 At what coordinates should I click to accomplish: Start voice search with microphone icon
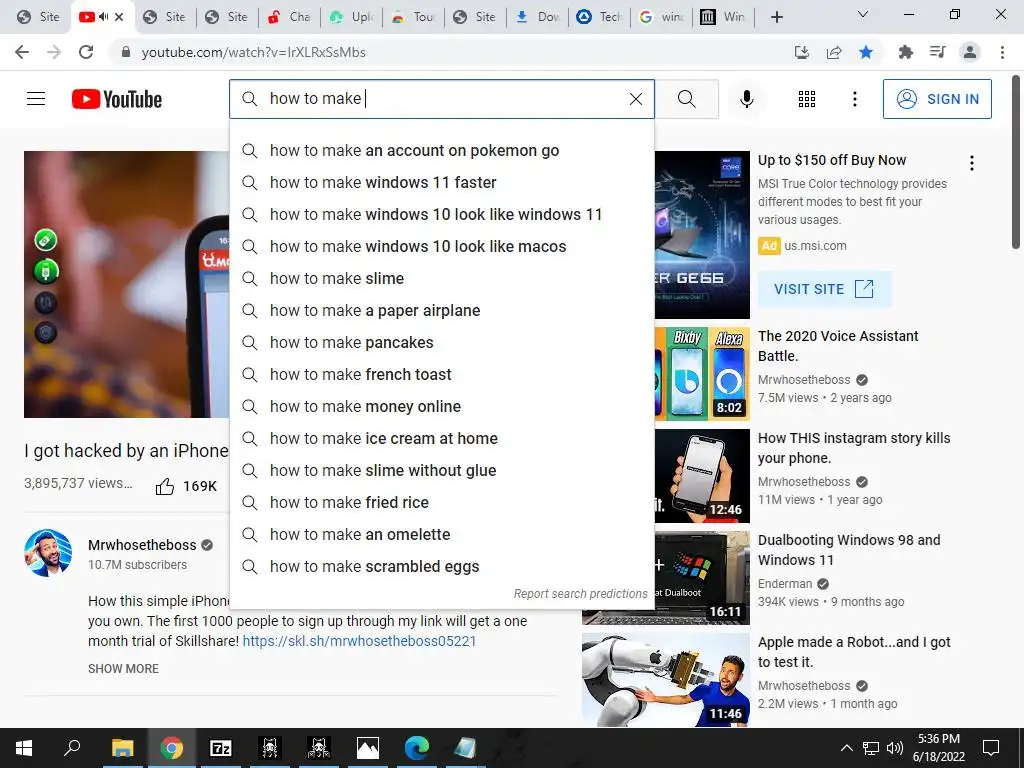[x=746, y=99]
